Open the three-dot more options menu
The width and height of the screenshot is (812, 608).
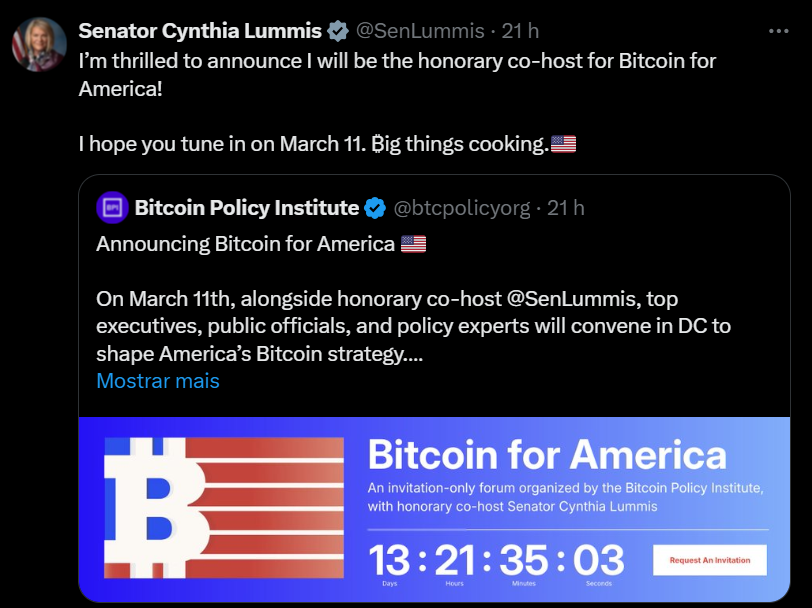(779, 31)
